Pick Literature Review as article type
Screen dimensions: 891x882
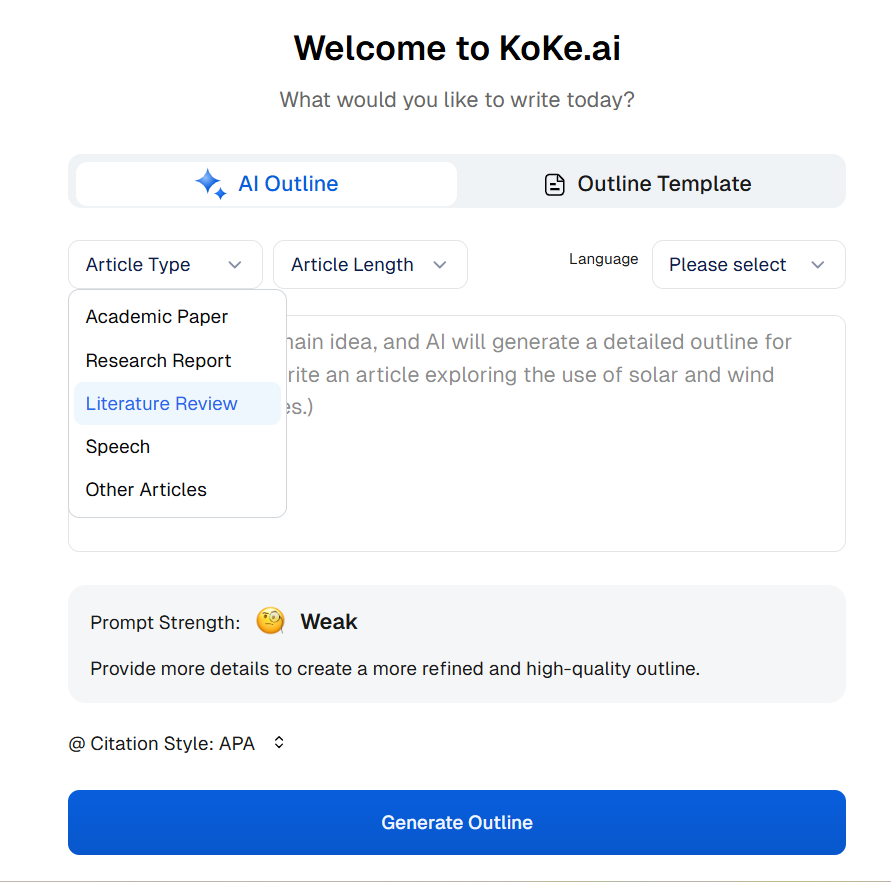162,404
